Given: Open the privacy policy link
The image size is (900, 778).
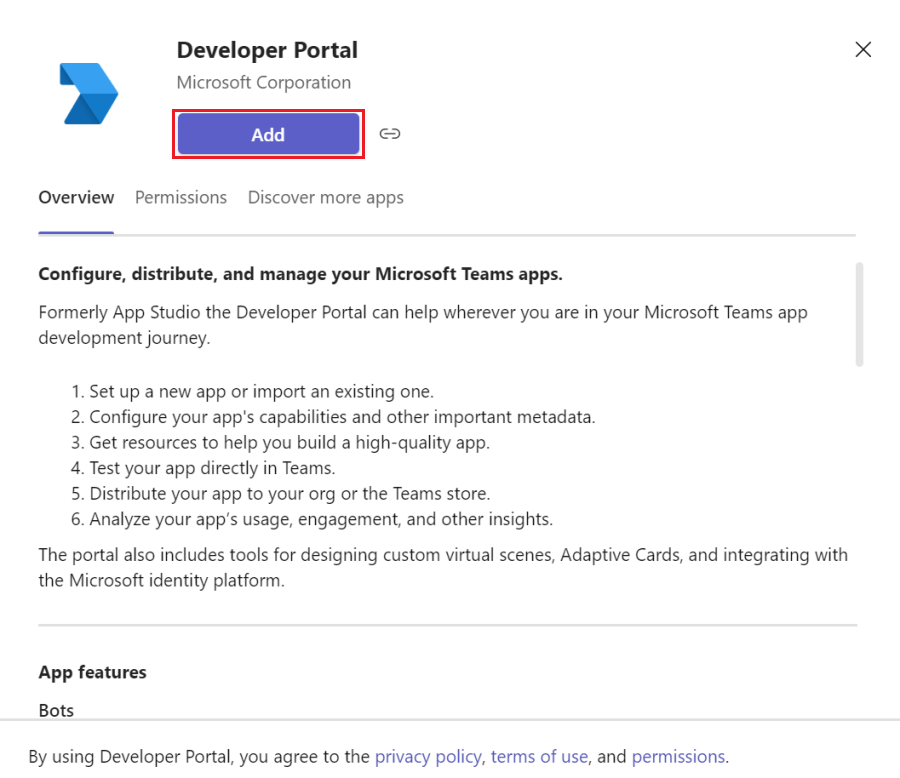Looking at the screenshot, I should pos(428,757).
